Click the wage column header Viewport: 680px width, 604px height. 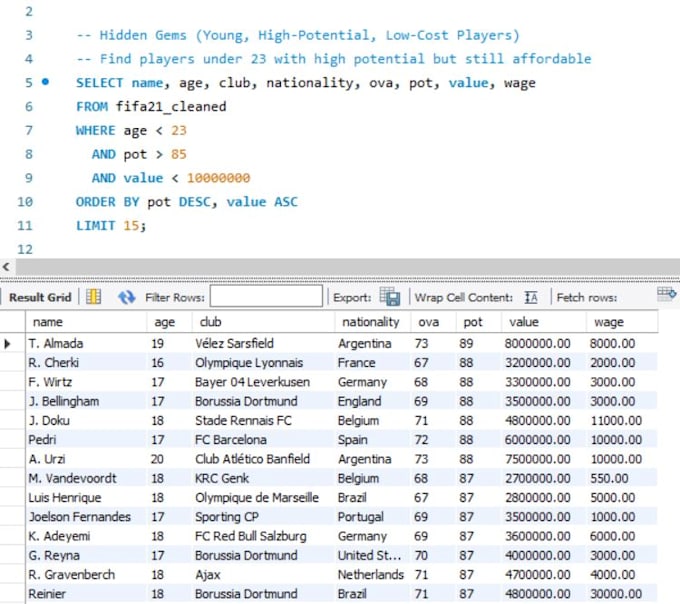622,322
